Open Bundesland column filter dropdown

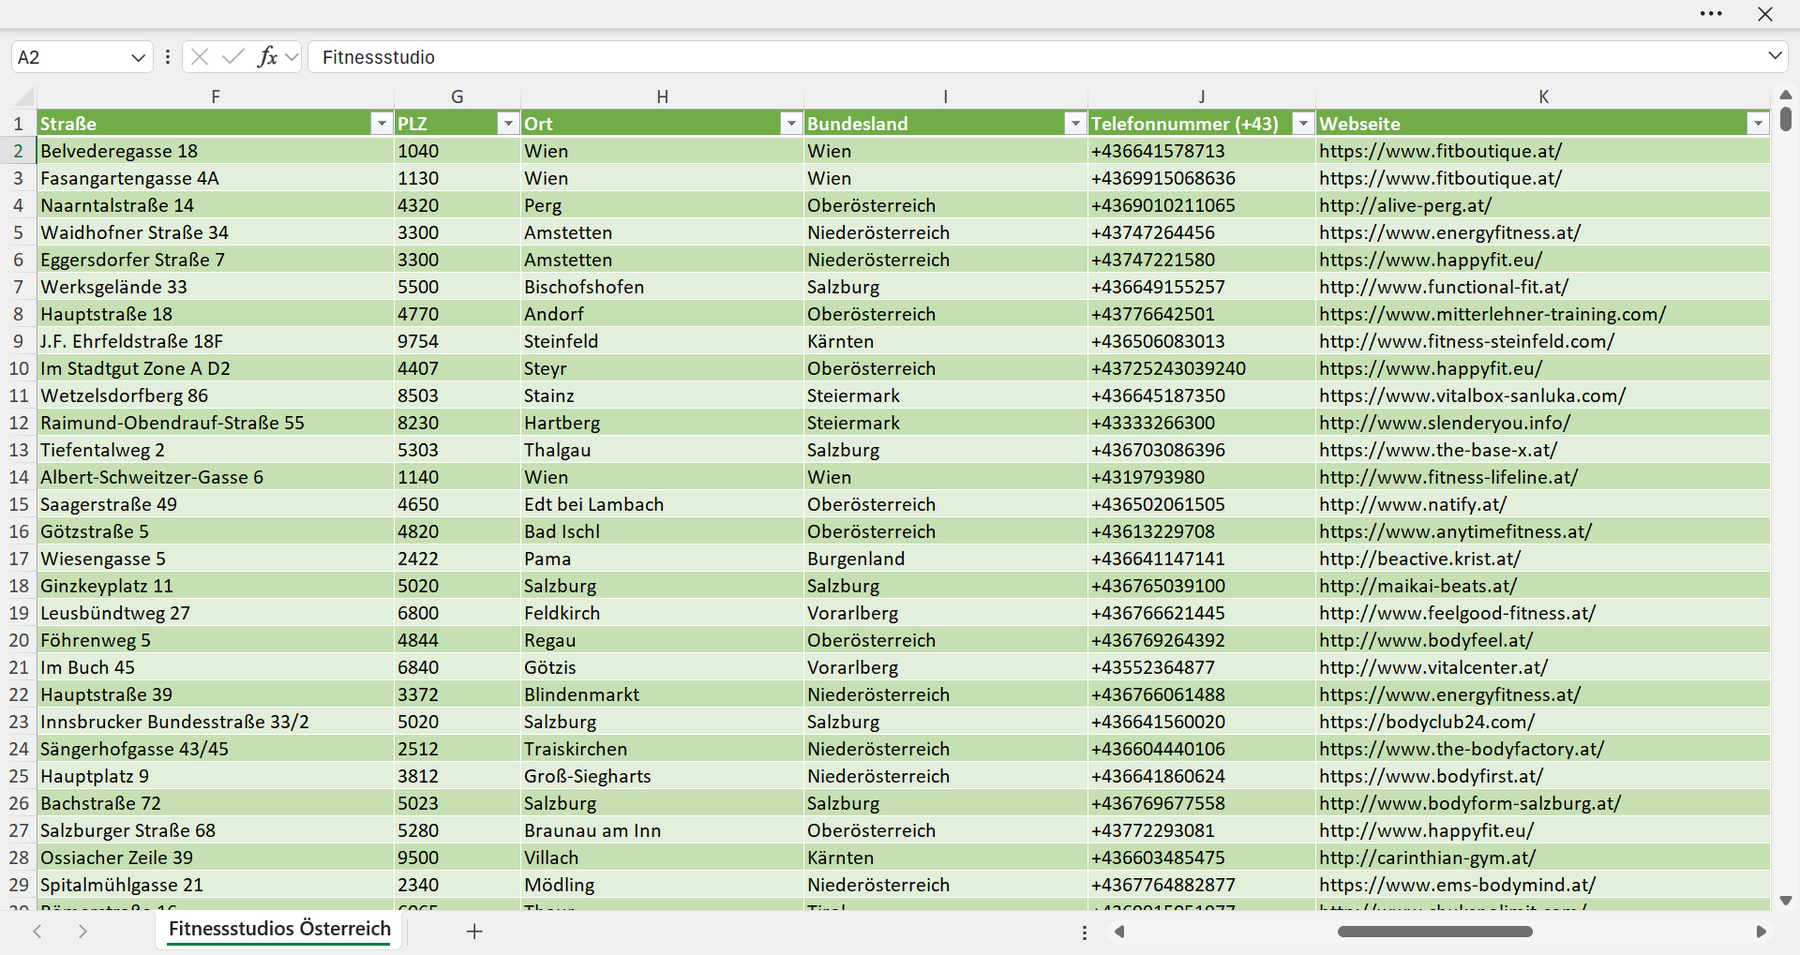coord(1075,124)
